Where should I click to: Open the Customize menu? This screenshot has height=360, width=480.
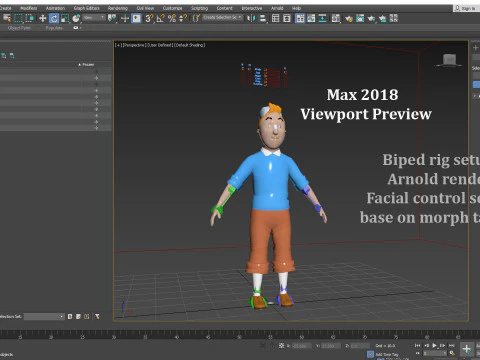pos(172,8)
